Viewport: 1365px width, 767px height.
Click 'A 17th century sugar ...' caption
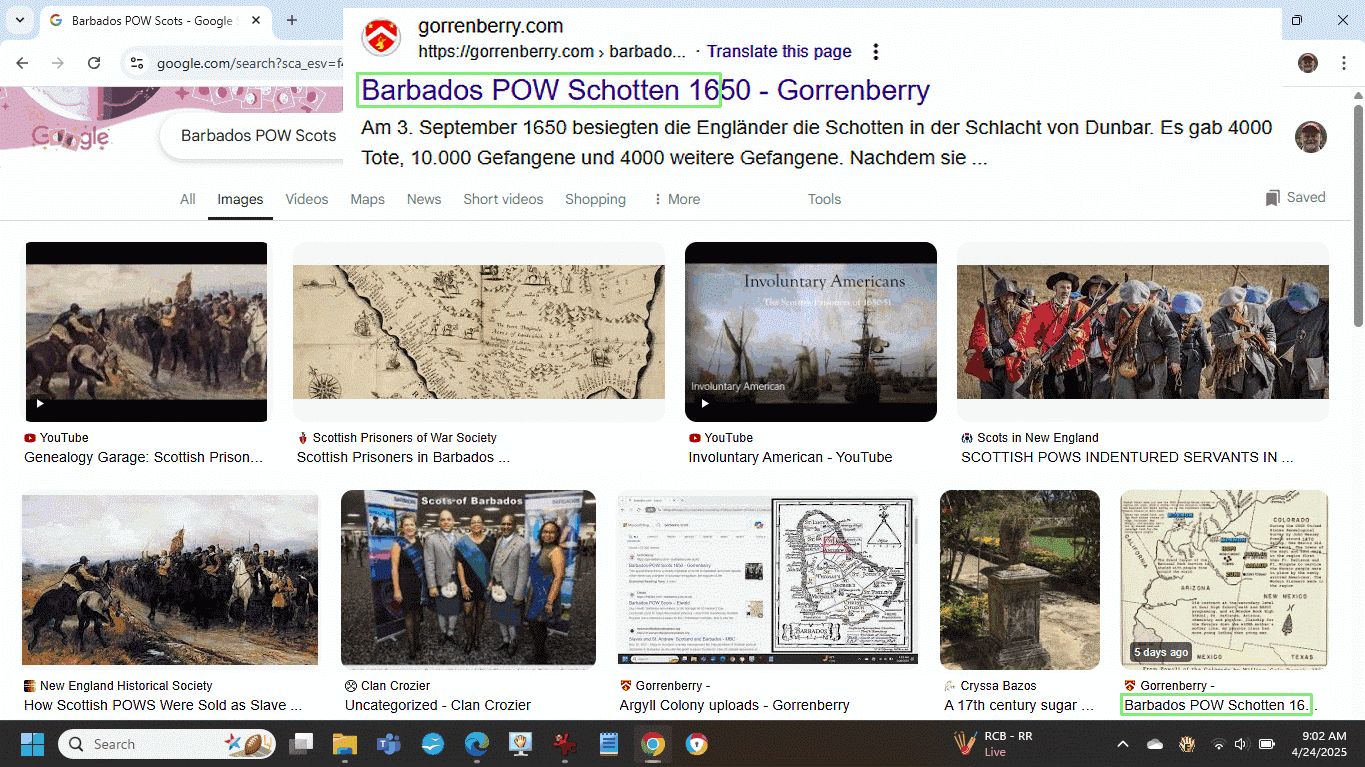pos(1019,705)
